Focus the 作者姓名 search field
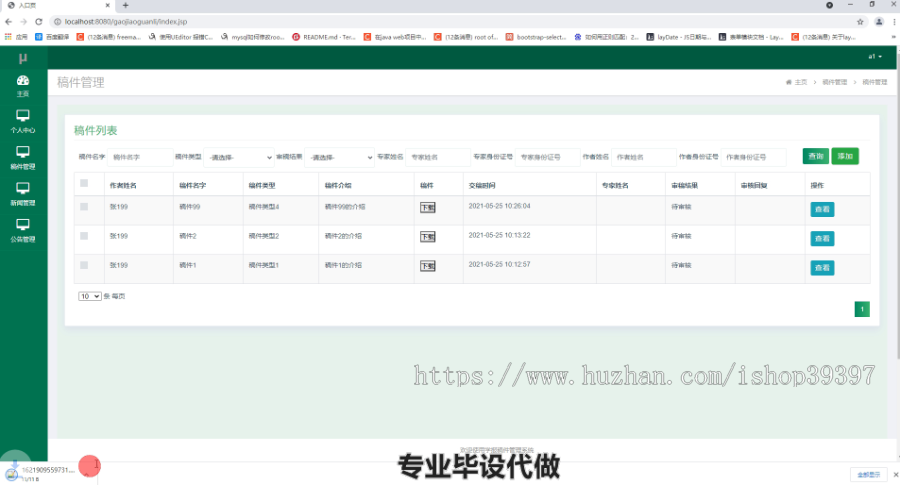 pos(643,157)
